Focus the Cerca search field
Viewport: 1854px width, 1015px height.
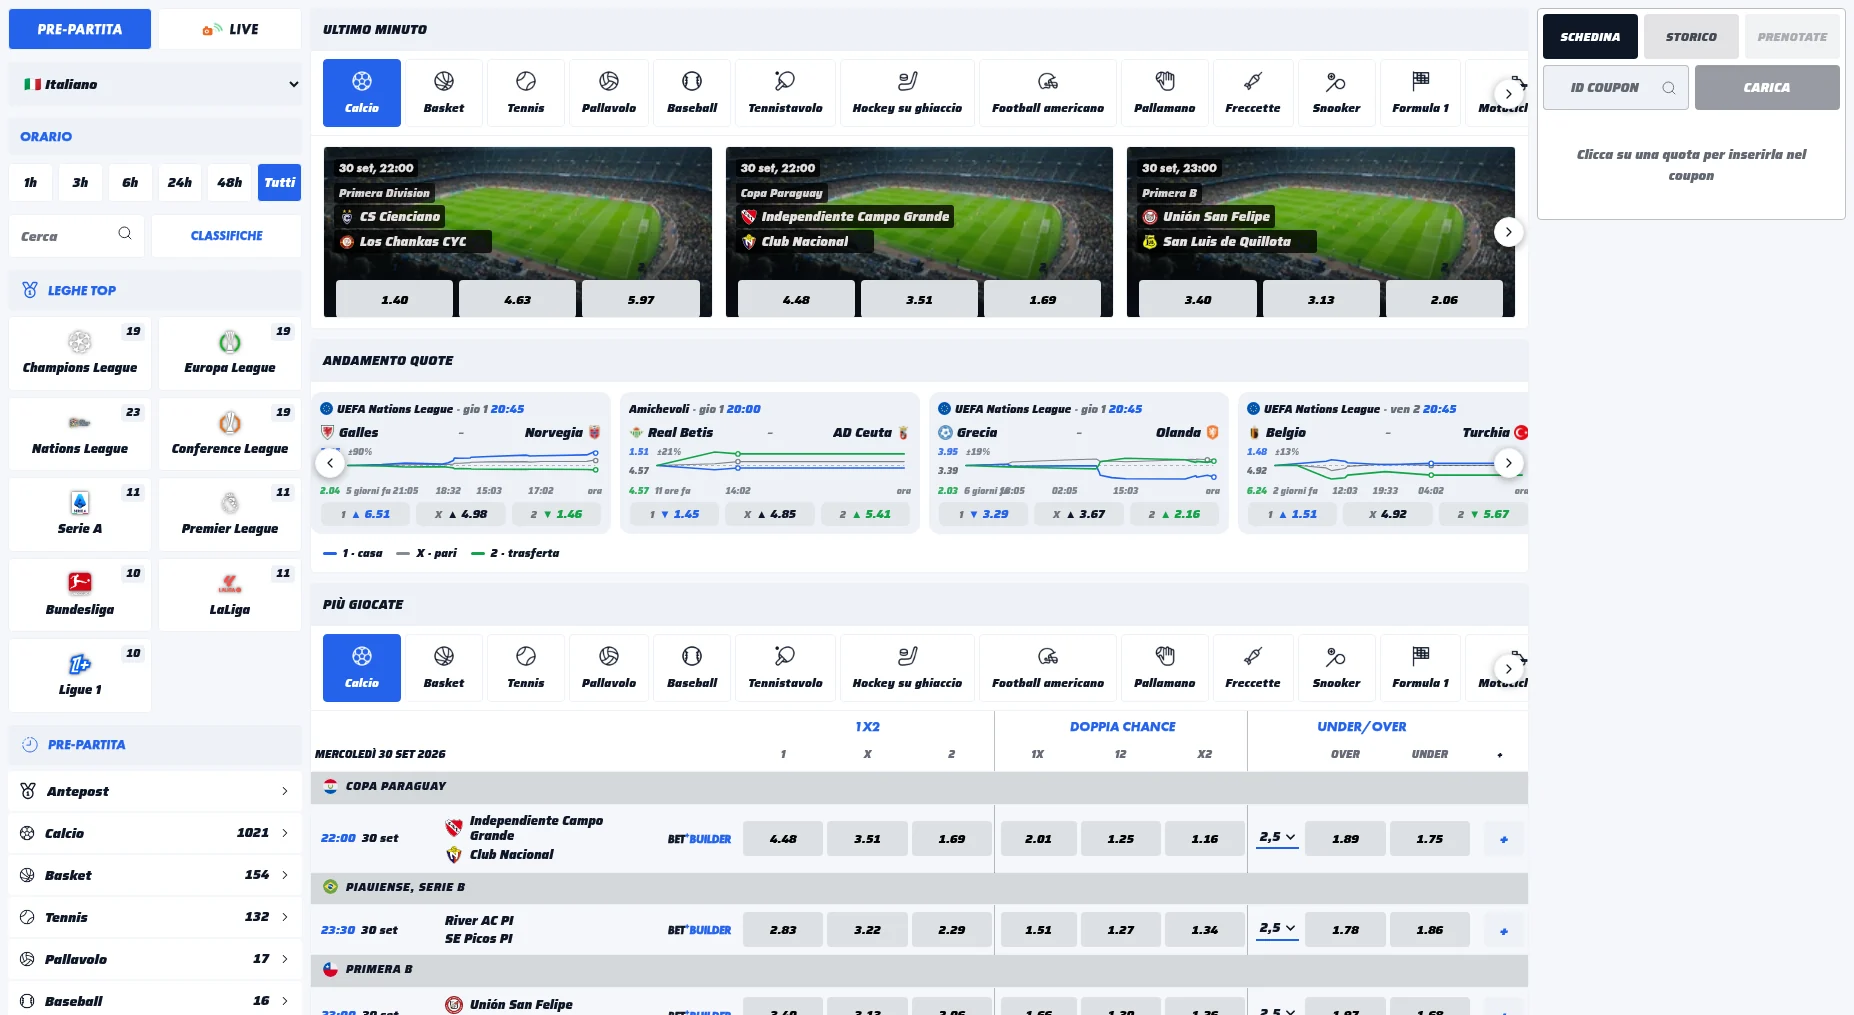(x=77, y=236)
